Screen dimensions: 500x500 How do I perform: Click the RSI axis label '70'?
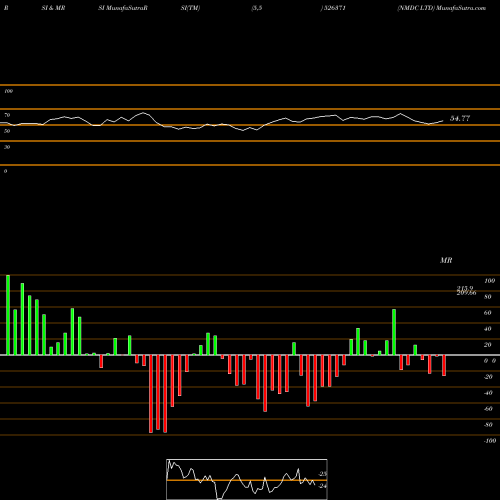[x=7, y=115]
